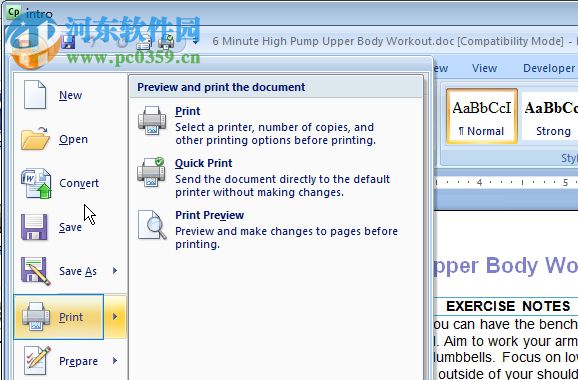
Task: Click the New blank page icon
Action: [x=35, y=95]
